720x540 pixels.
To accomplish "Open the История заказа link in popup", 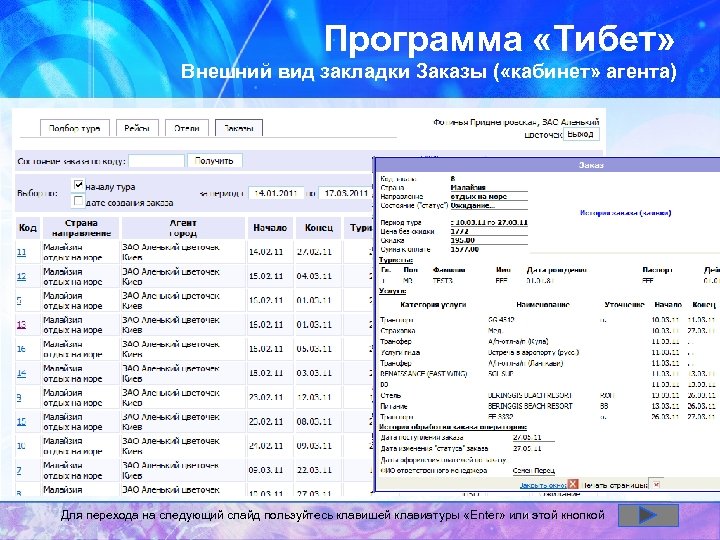I will 625,213.
